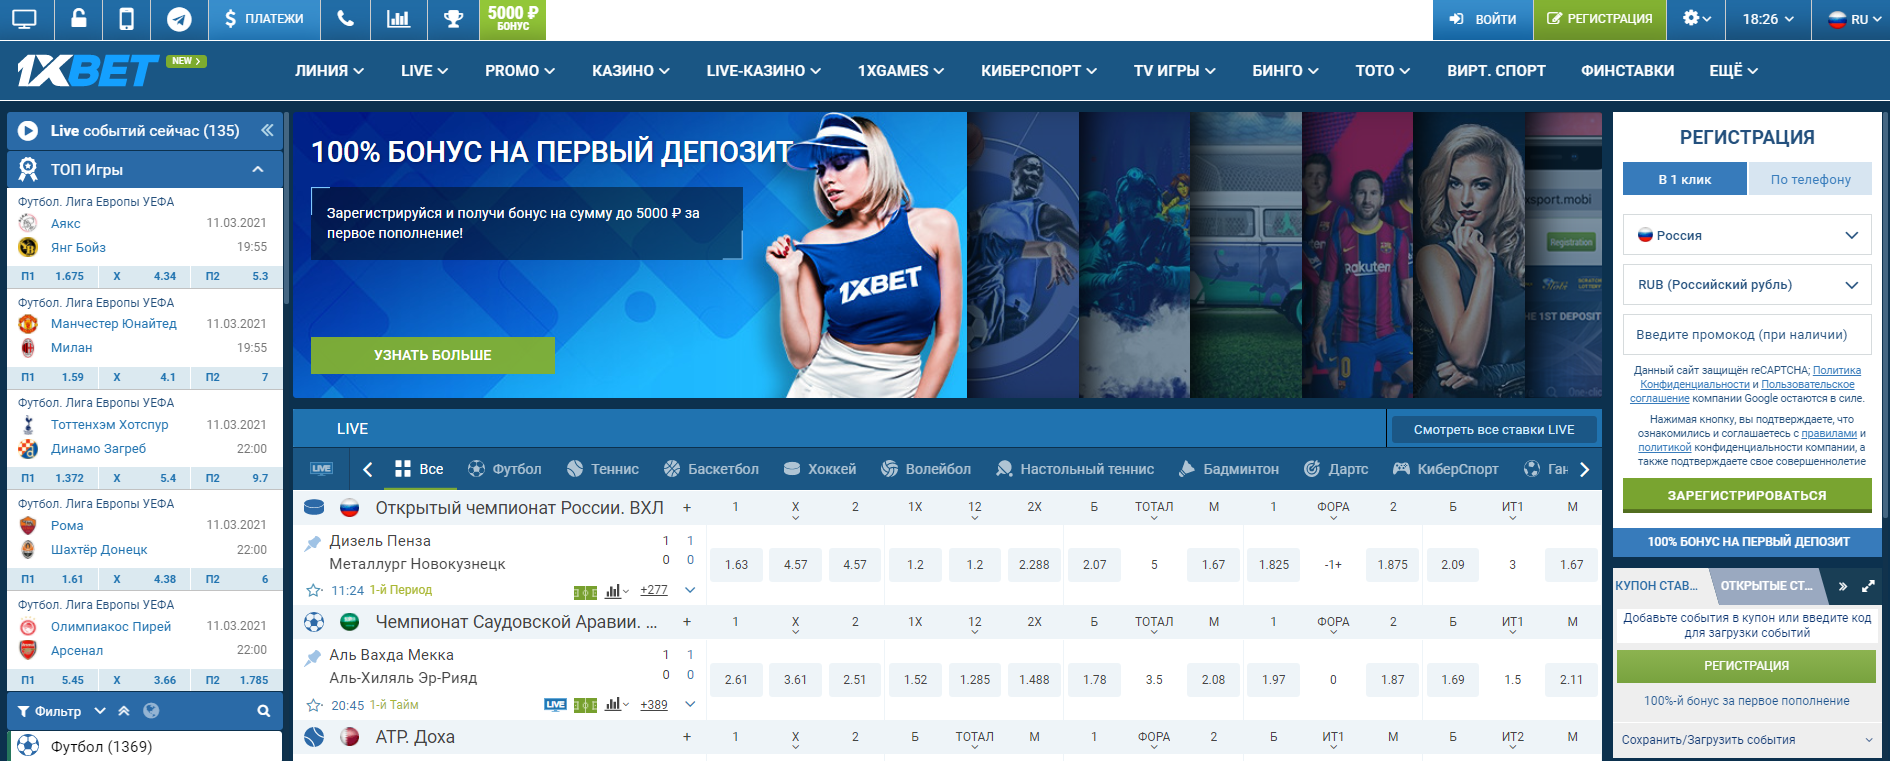Click the 5000 ₽ bonus badge
This screenshot has height=761, width=1890.
pos(513,19)
